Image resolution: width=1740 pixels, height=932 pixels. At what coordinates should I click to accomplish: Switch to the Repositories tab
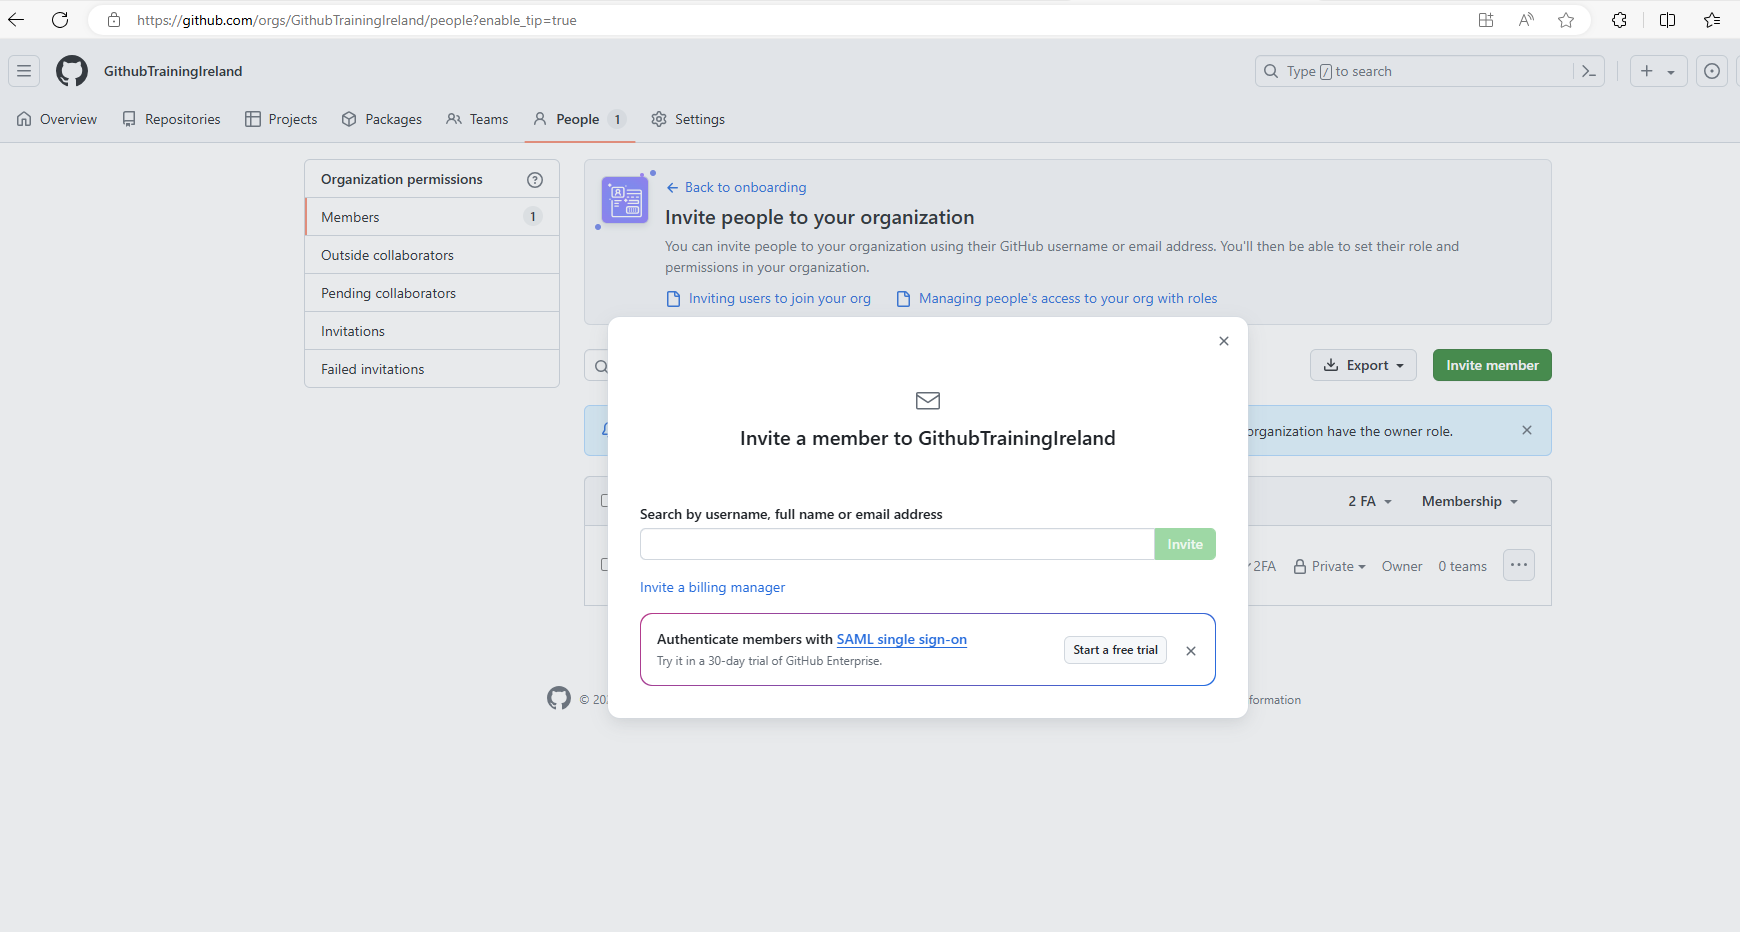click(171, 119)
